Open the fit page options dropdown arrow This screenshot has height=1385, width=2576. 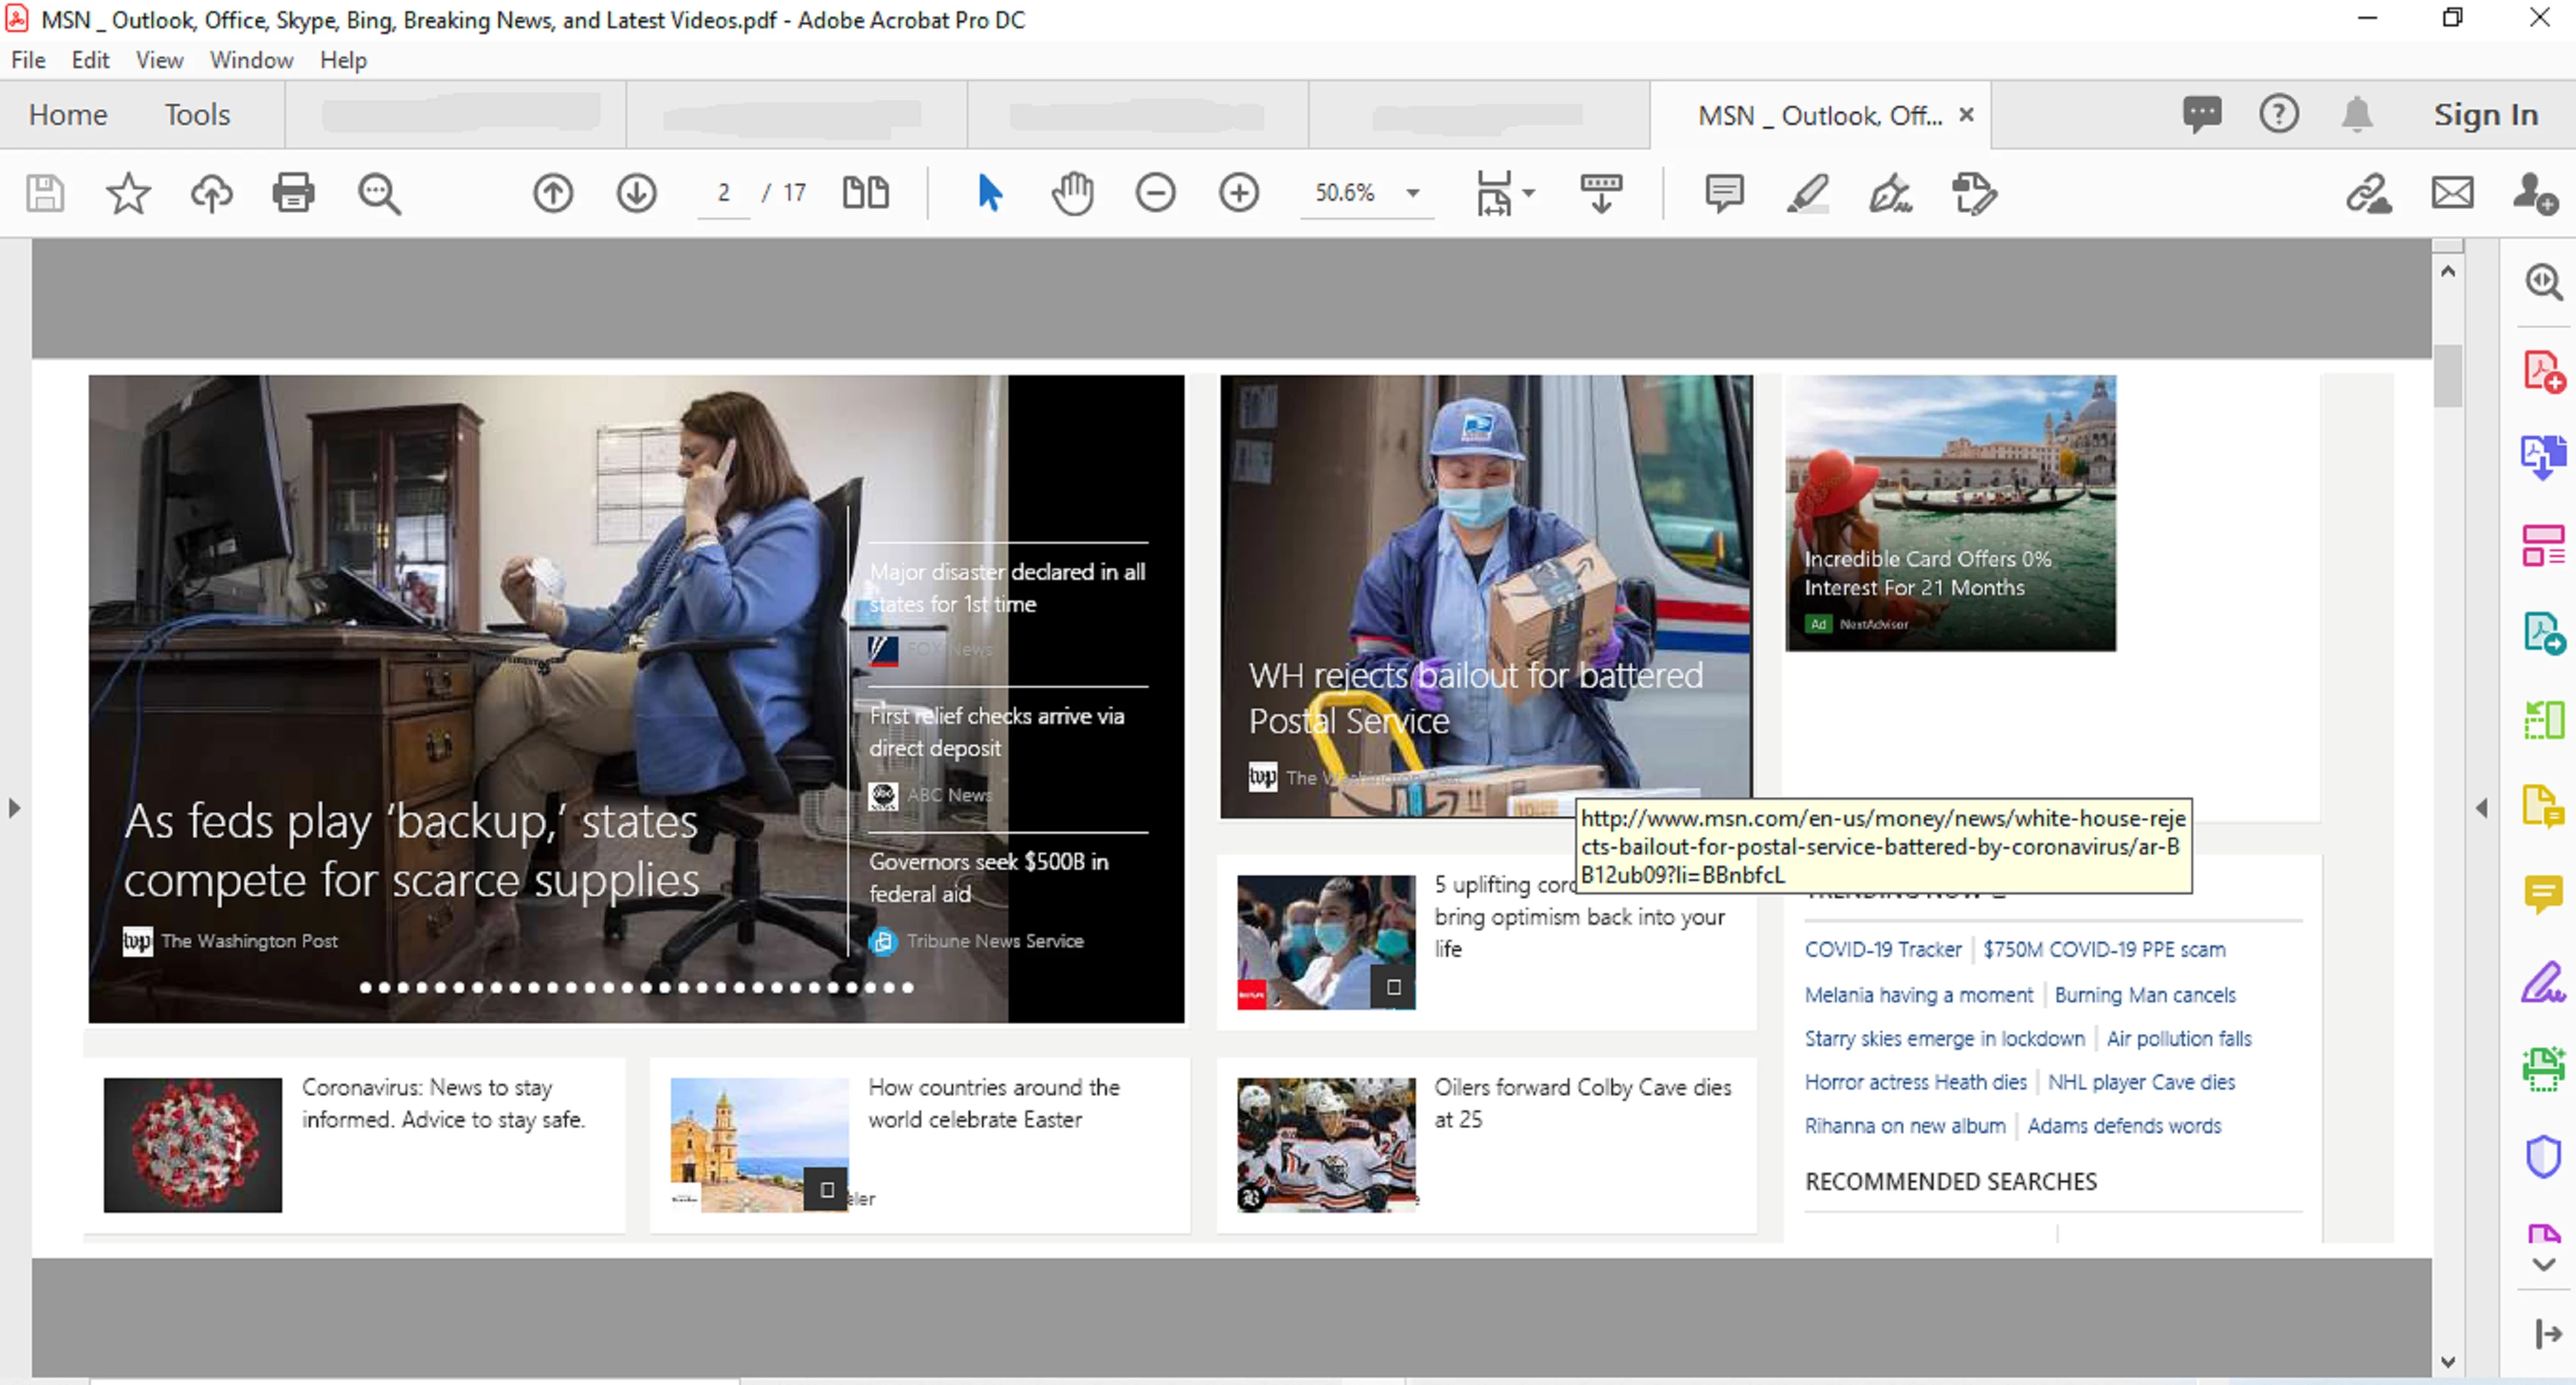[1528, 192]
